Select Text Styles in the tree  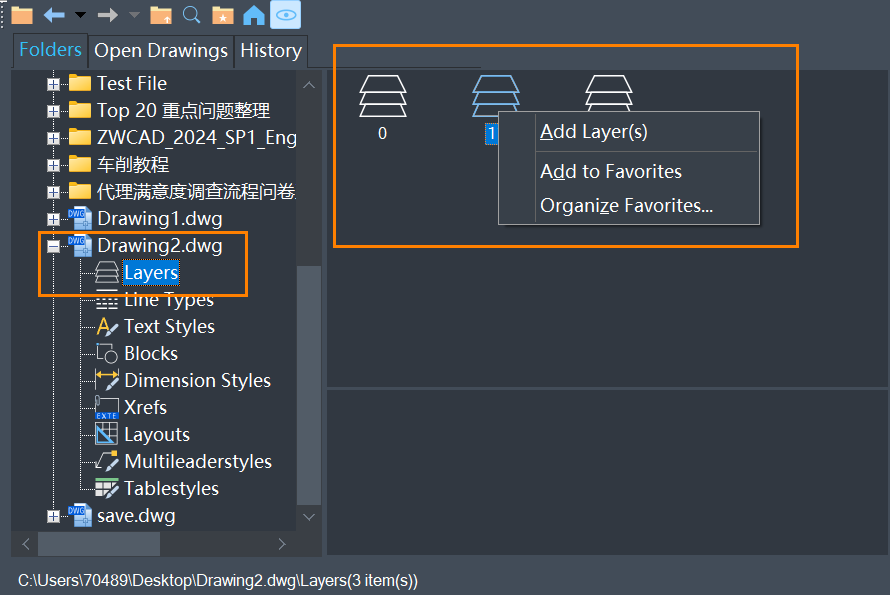(x=169, y=327)
